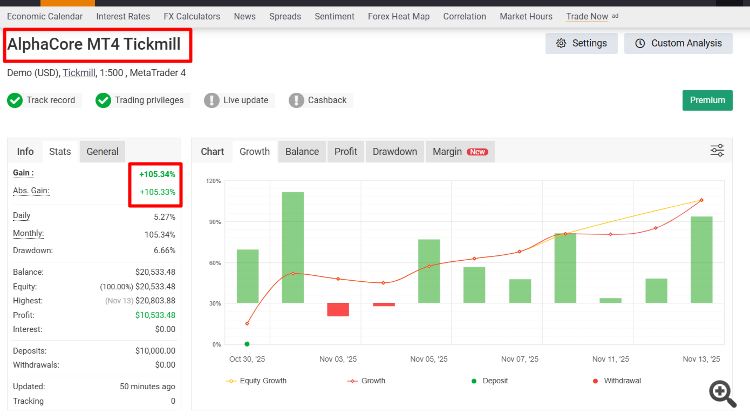Screen dimensions: 750x420
Task: Follow the Tickmill broker link
Action: coord(79,73)
